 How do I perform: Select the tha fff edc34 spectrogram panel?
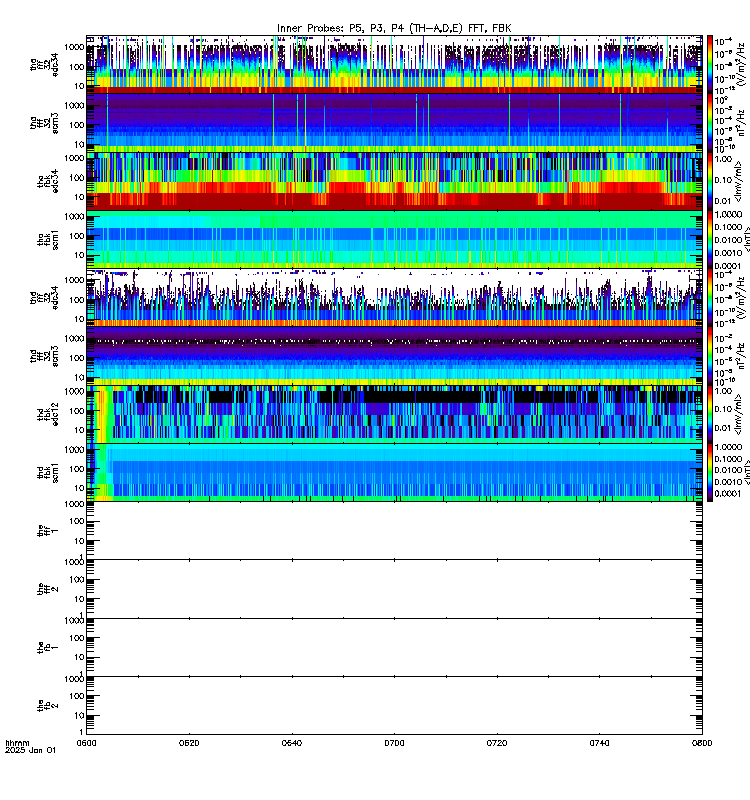[394, 64]
